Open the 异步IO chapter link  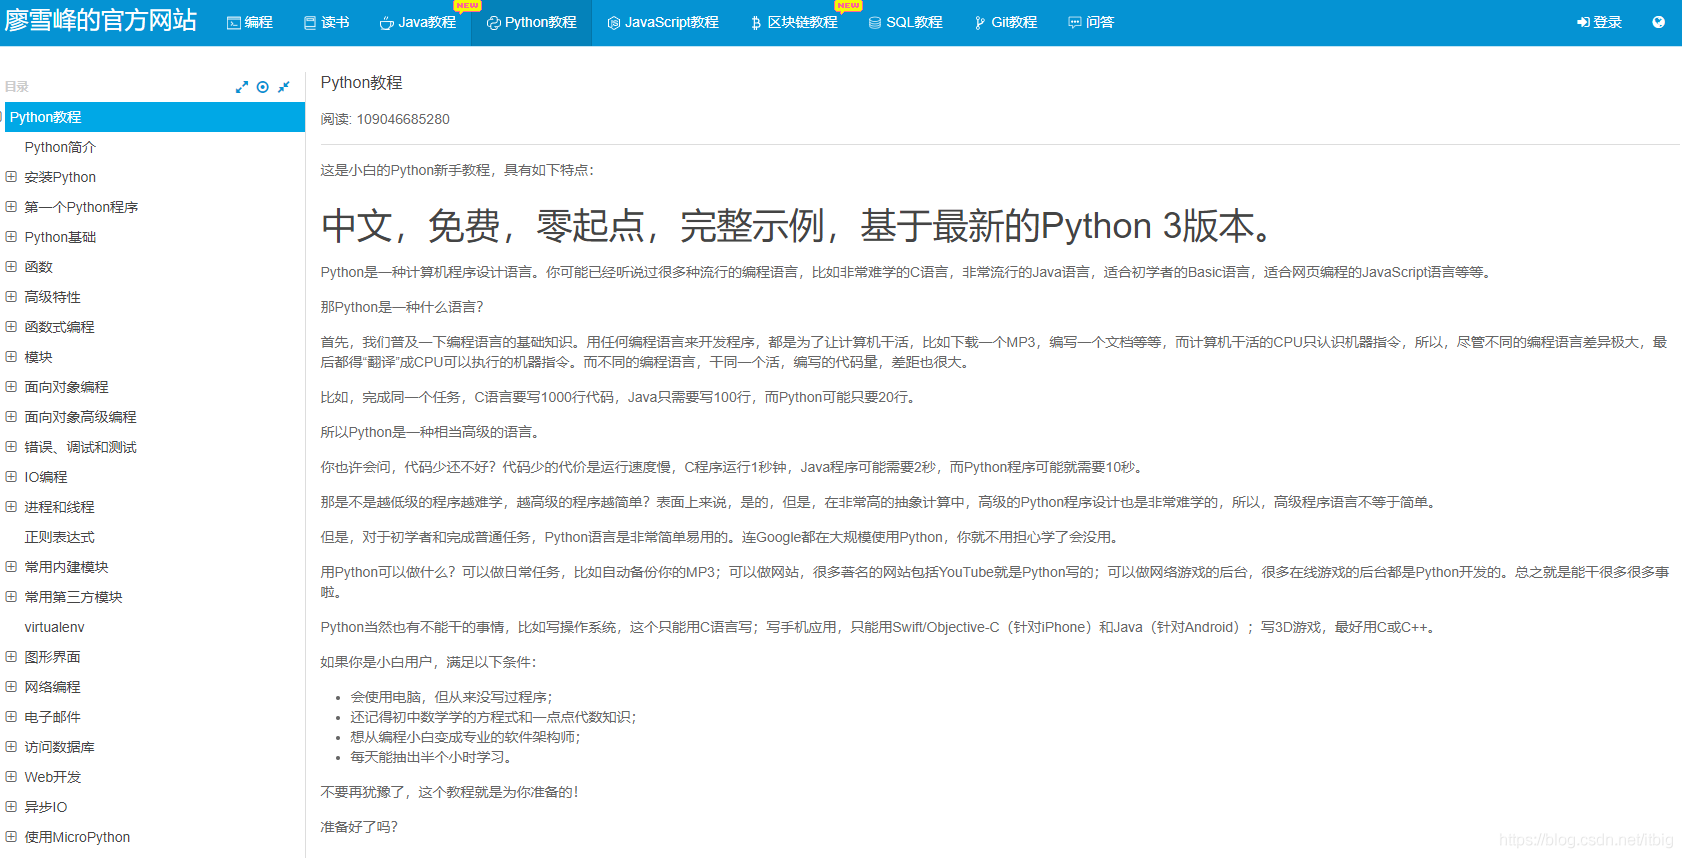45,807
